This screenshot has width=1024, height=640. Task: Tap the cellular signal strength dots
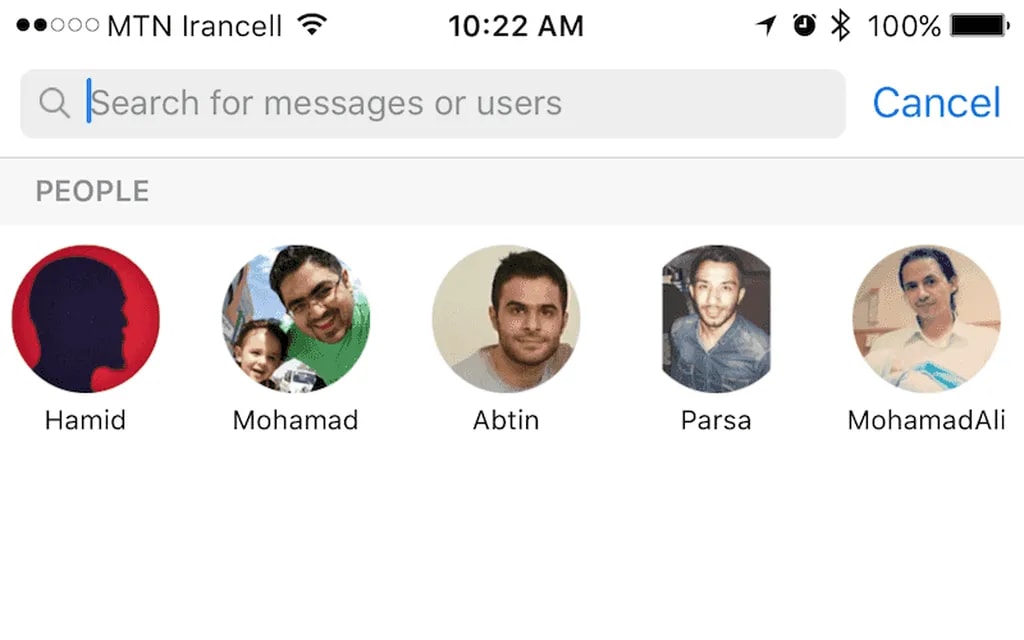58,26
